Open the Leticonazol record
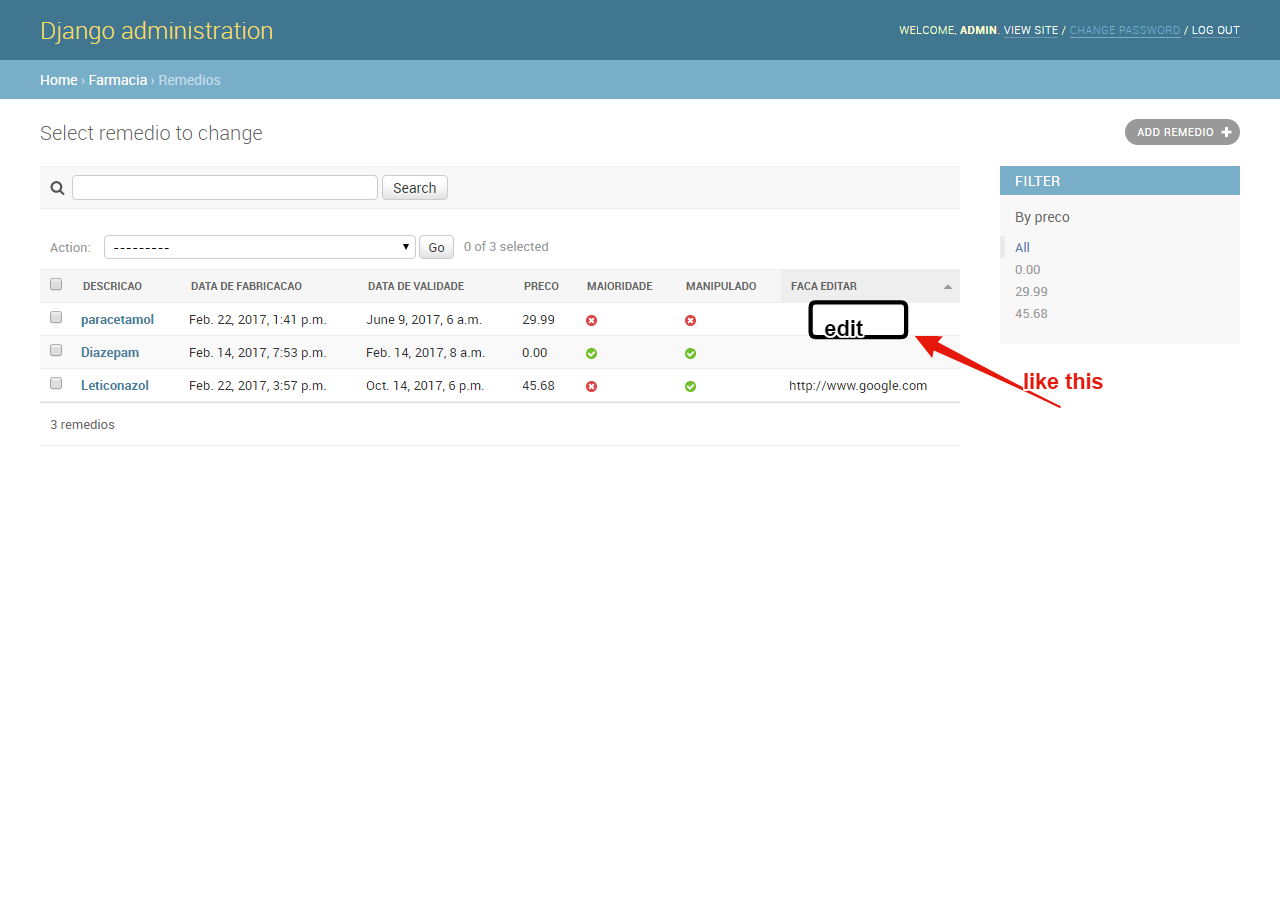This screenshot has width=1280, height=918. tap(115, 386)
